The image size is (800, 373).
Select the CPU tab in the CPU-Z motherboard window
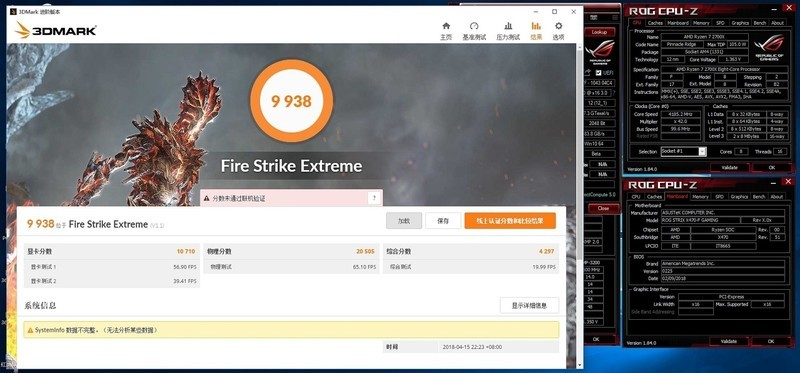point(636,196)
